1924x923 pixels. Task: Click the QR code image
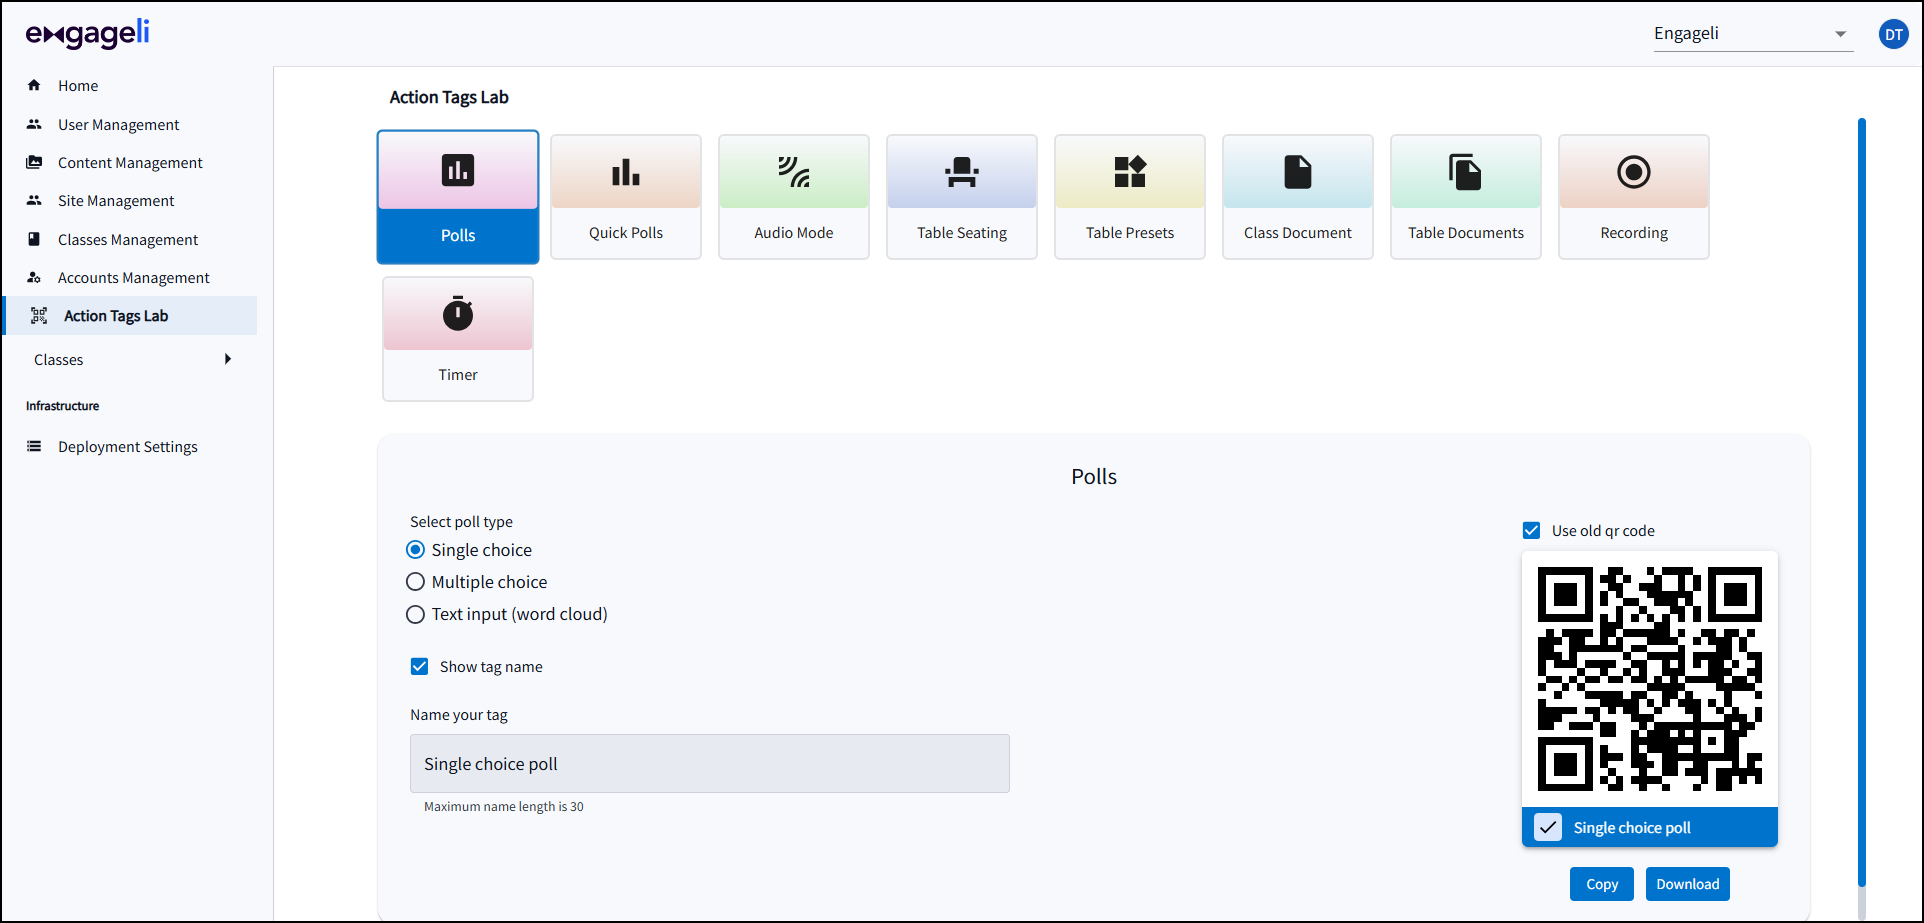coord(1650,679)
